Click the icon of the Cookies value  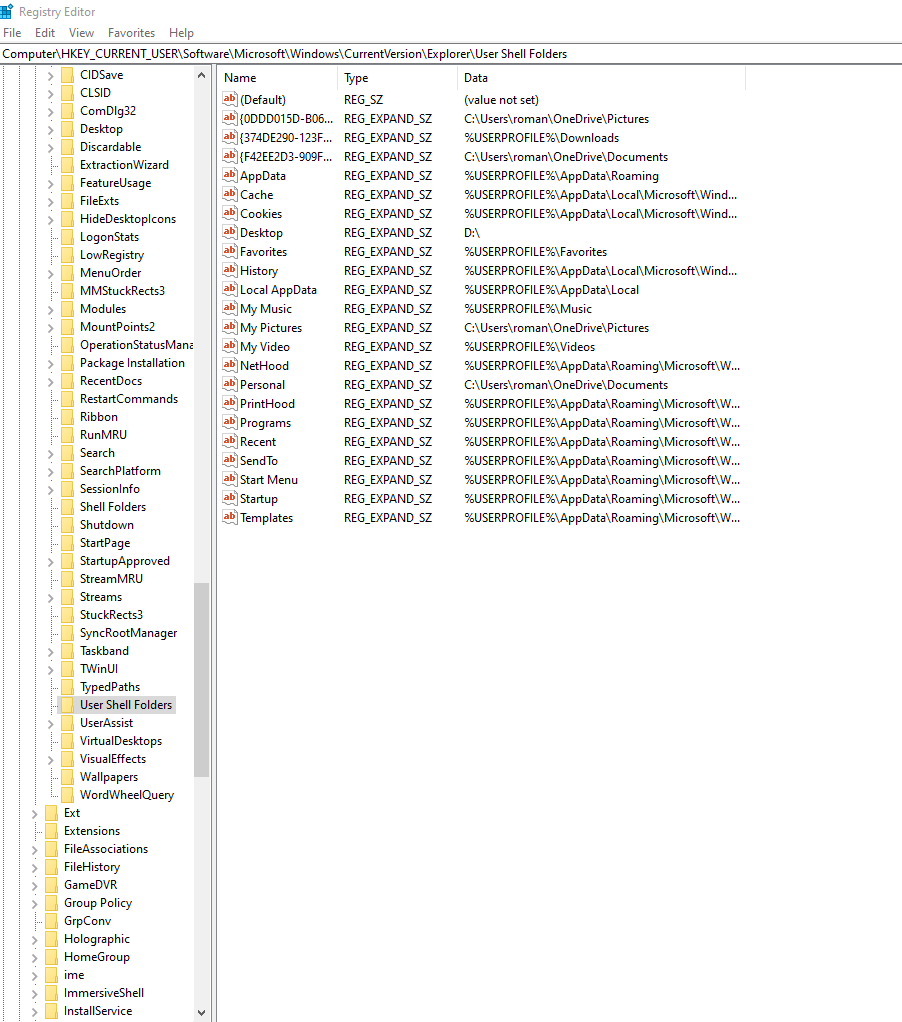pyautogui.click(x=229, y=213)
